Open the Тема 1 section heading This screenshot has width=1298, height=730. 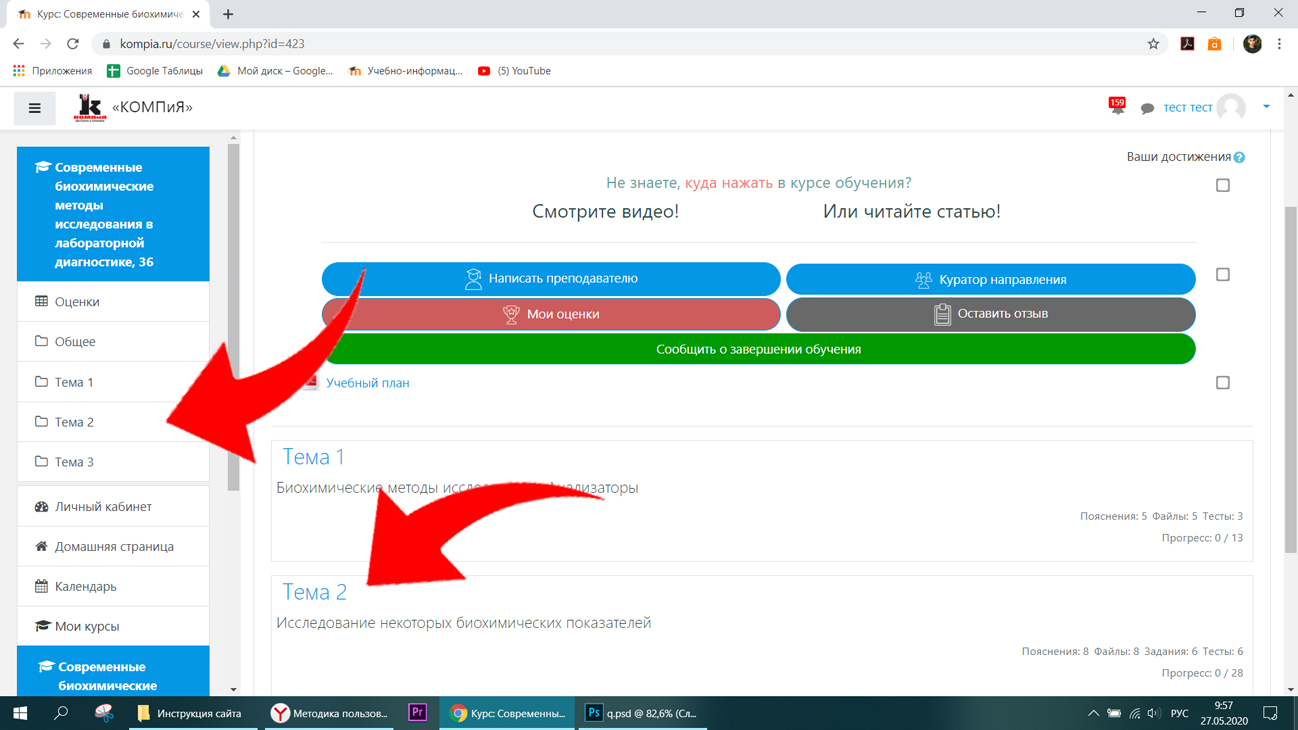pos(313,457)
